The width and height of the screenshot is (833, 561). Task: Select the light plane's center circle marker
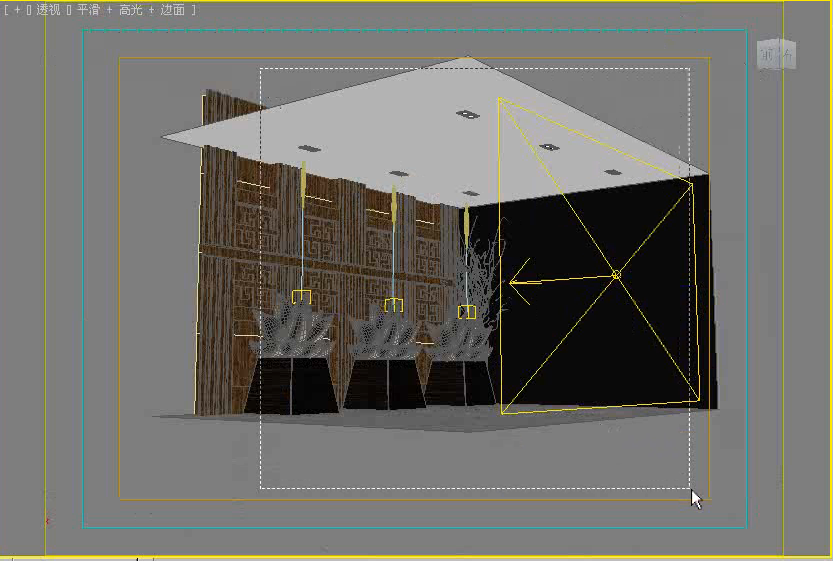click(x=616, y=275)
